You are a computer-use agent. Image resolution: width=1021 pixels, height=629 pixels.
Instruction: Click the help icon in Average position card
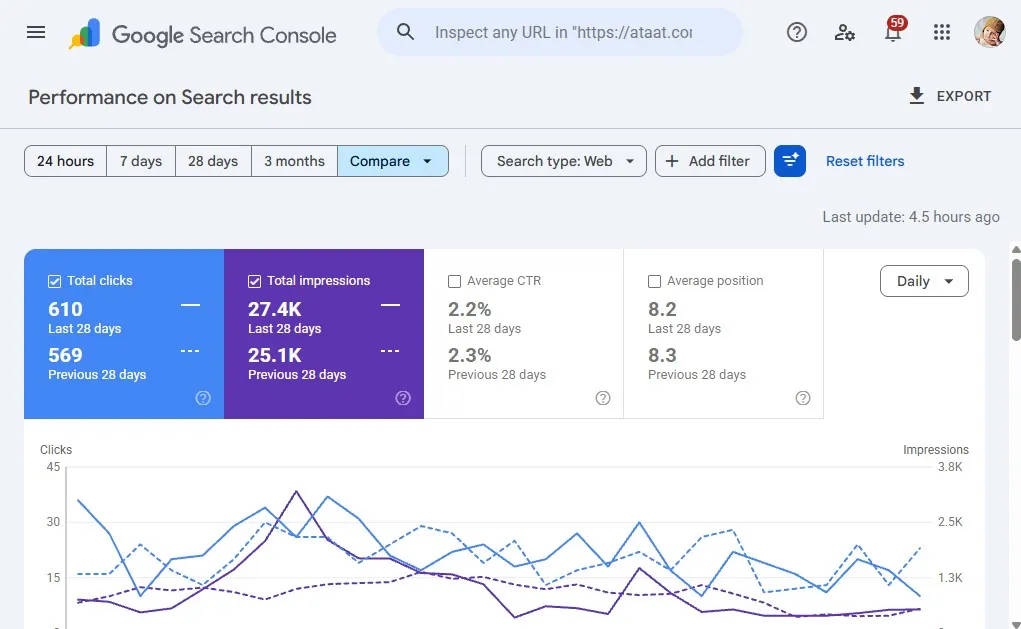click(803, 398)
